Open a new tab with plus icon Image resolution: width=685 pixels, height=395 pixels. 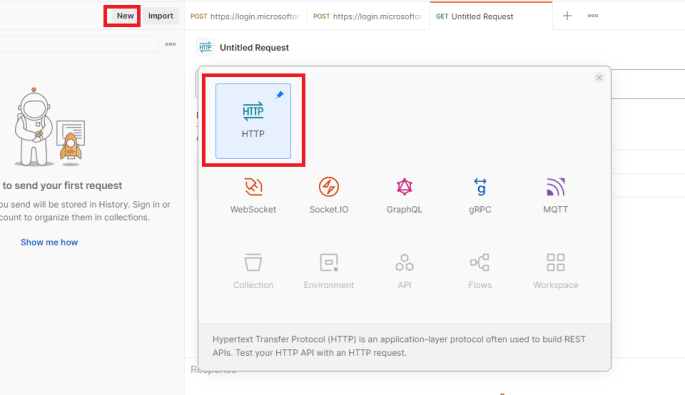tap(567, 16)
